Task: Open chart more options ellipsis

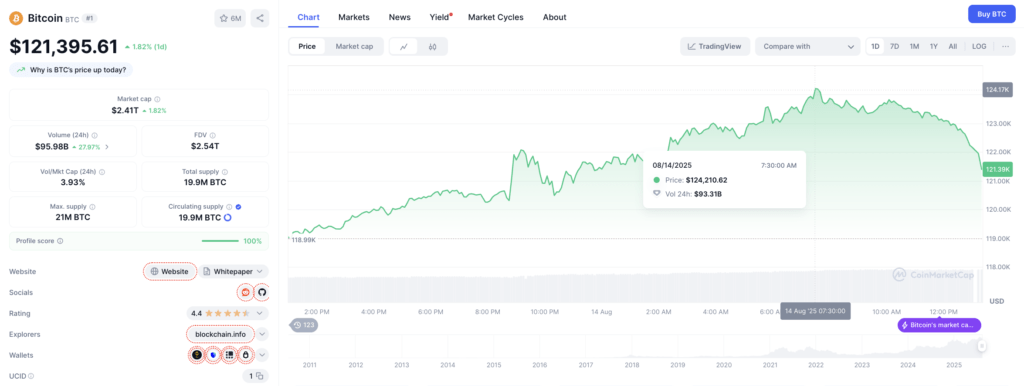Action: (x=1004, y=46)
